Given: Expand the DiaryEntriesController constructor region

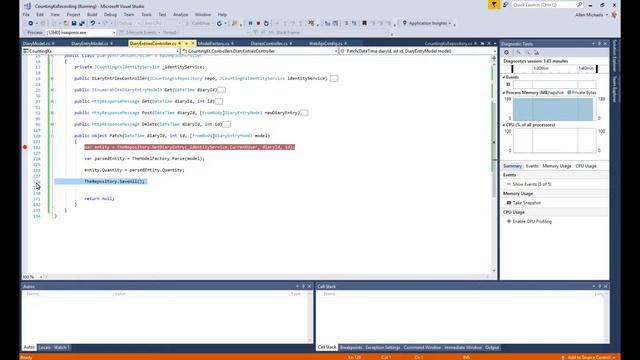Looking at the screenshot, I should [52, 78].
